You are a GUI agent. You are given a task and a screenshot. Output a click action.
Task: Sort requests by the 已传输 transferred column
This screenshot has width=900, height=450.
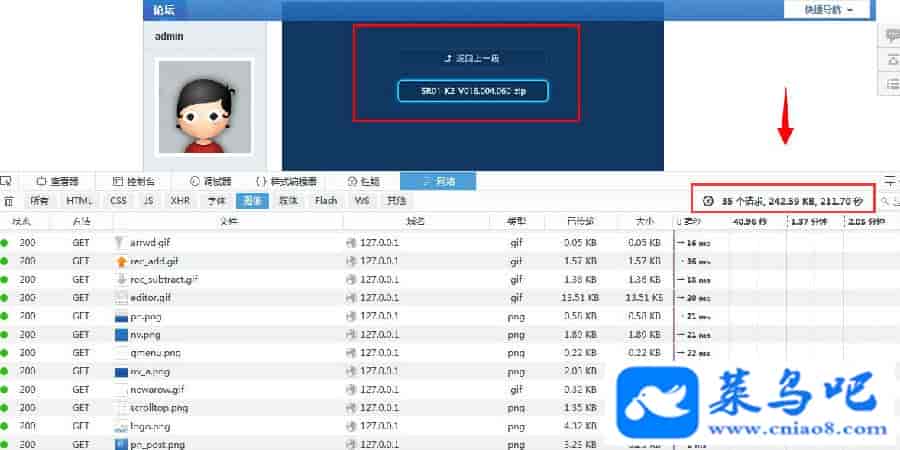[x=581, y=221]
